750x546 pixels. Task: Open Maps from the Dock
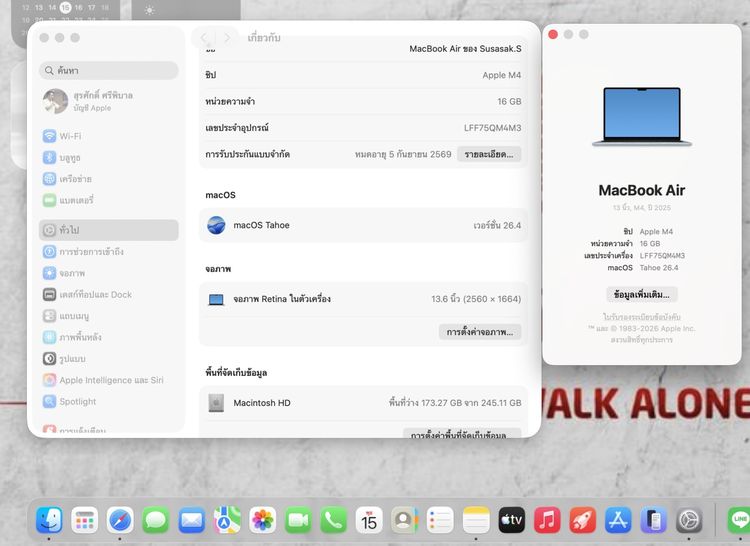coord(227,520)
